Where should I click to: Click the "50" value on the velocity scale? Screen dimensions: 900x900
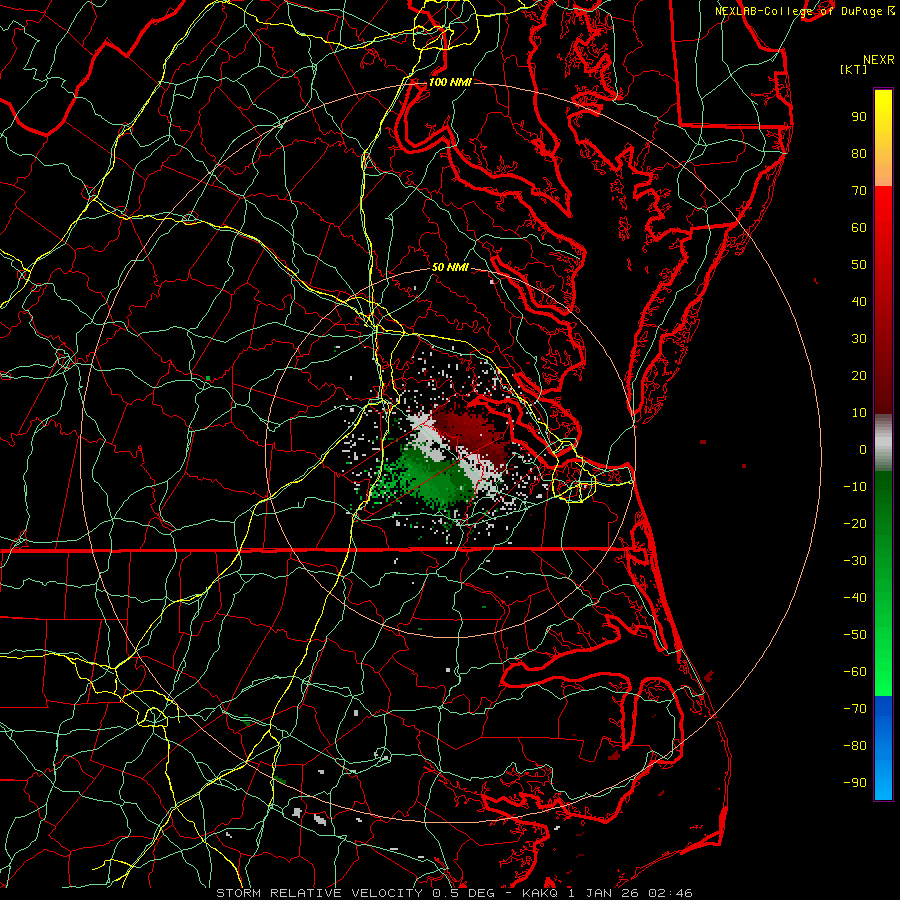pos(859,265)
